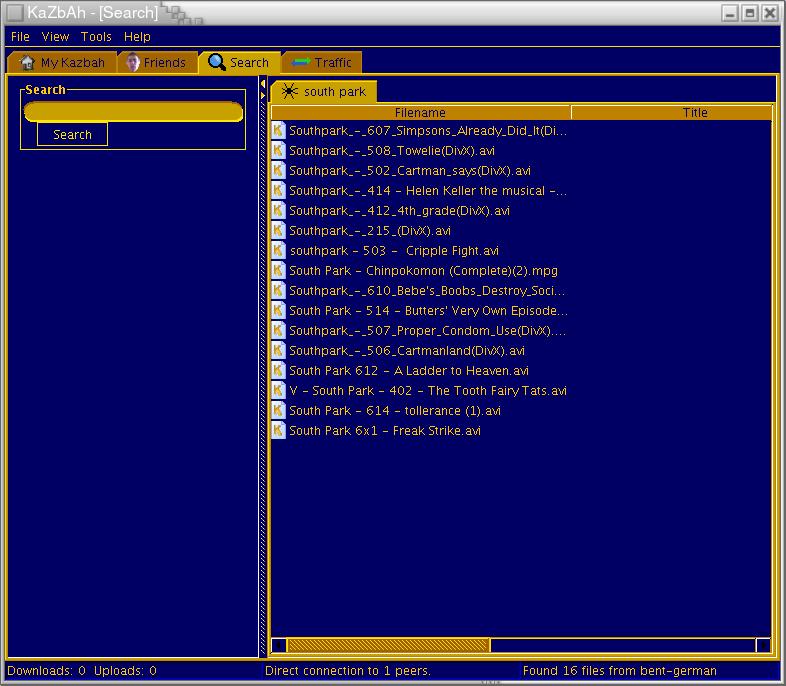The image size is (786, 686).
Task: Expand the search pane with the right divider arrow
Action: click(263, 95)
